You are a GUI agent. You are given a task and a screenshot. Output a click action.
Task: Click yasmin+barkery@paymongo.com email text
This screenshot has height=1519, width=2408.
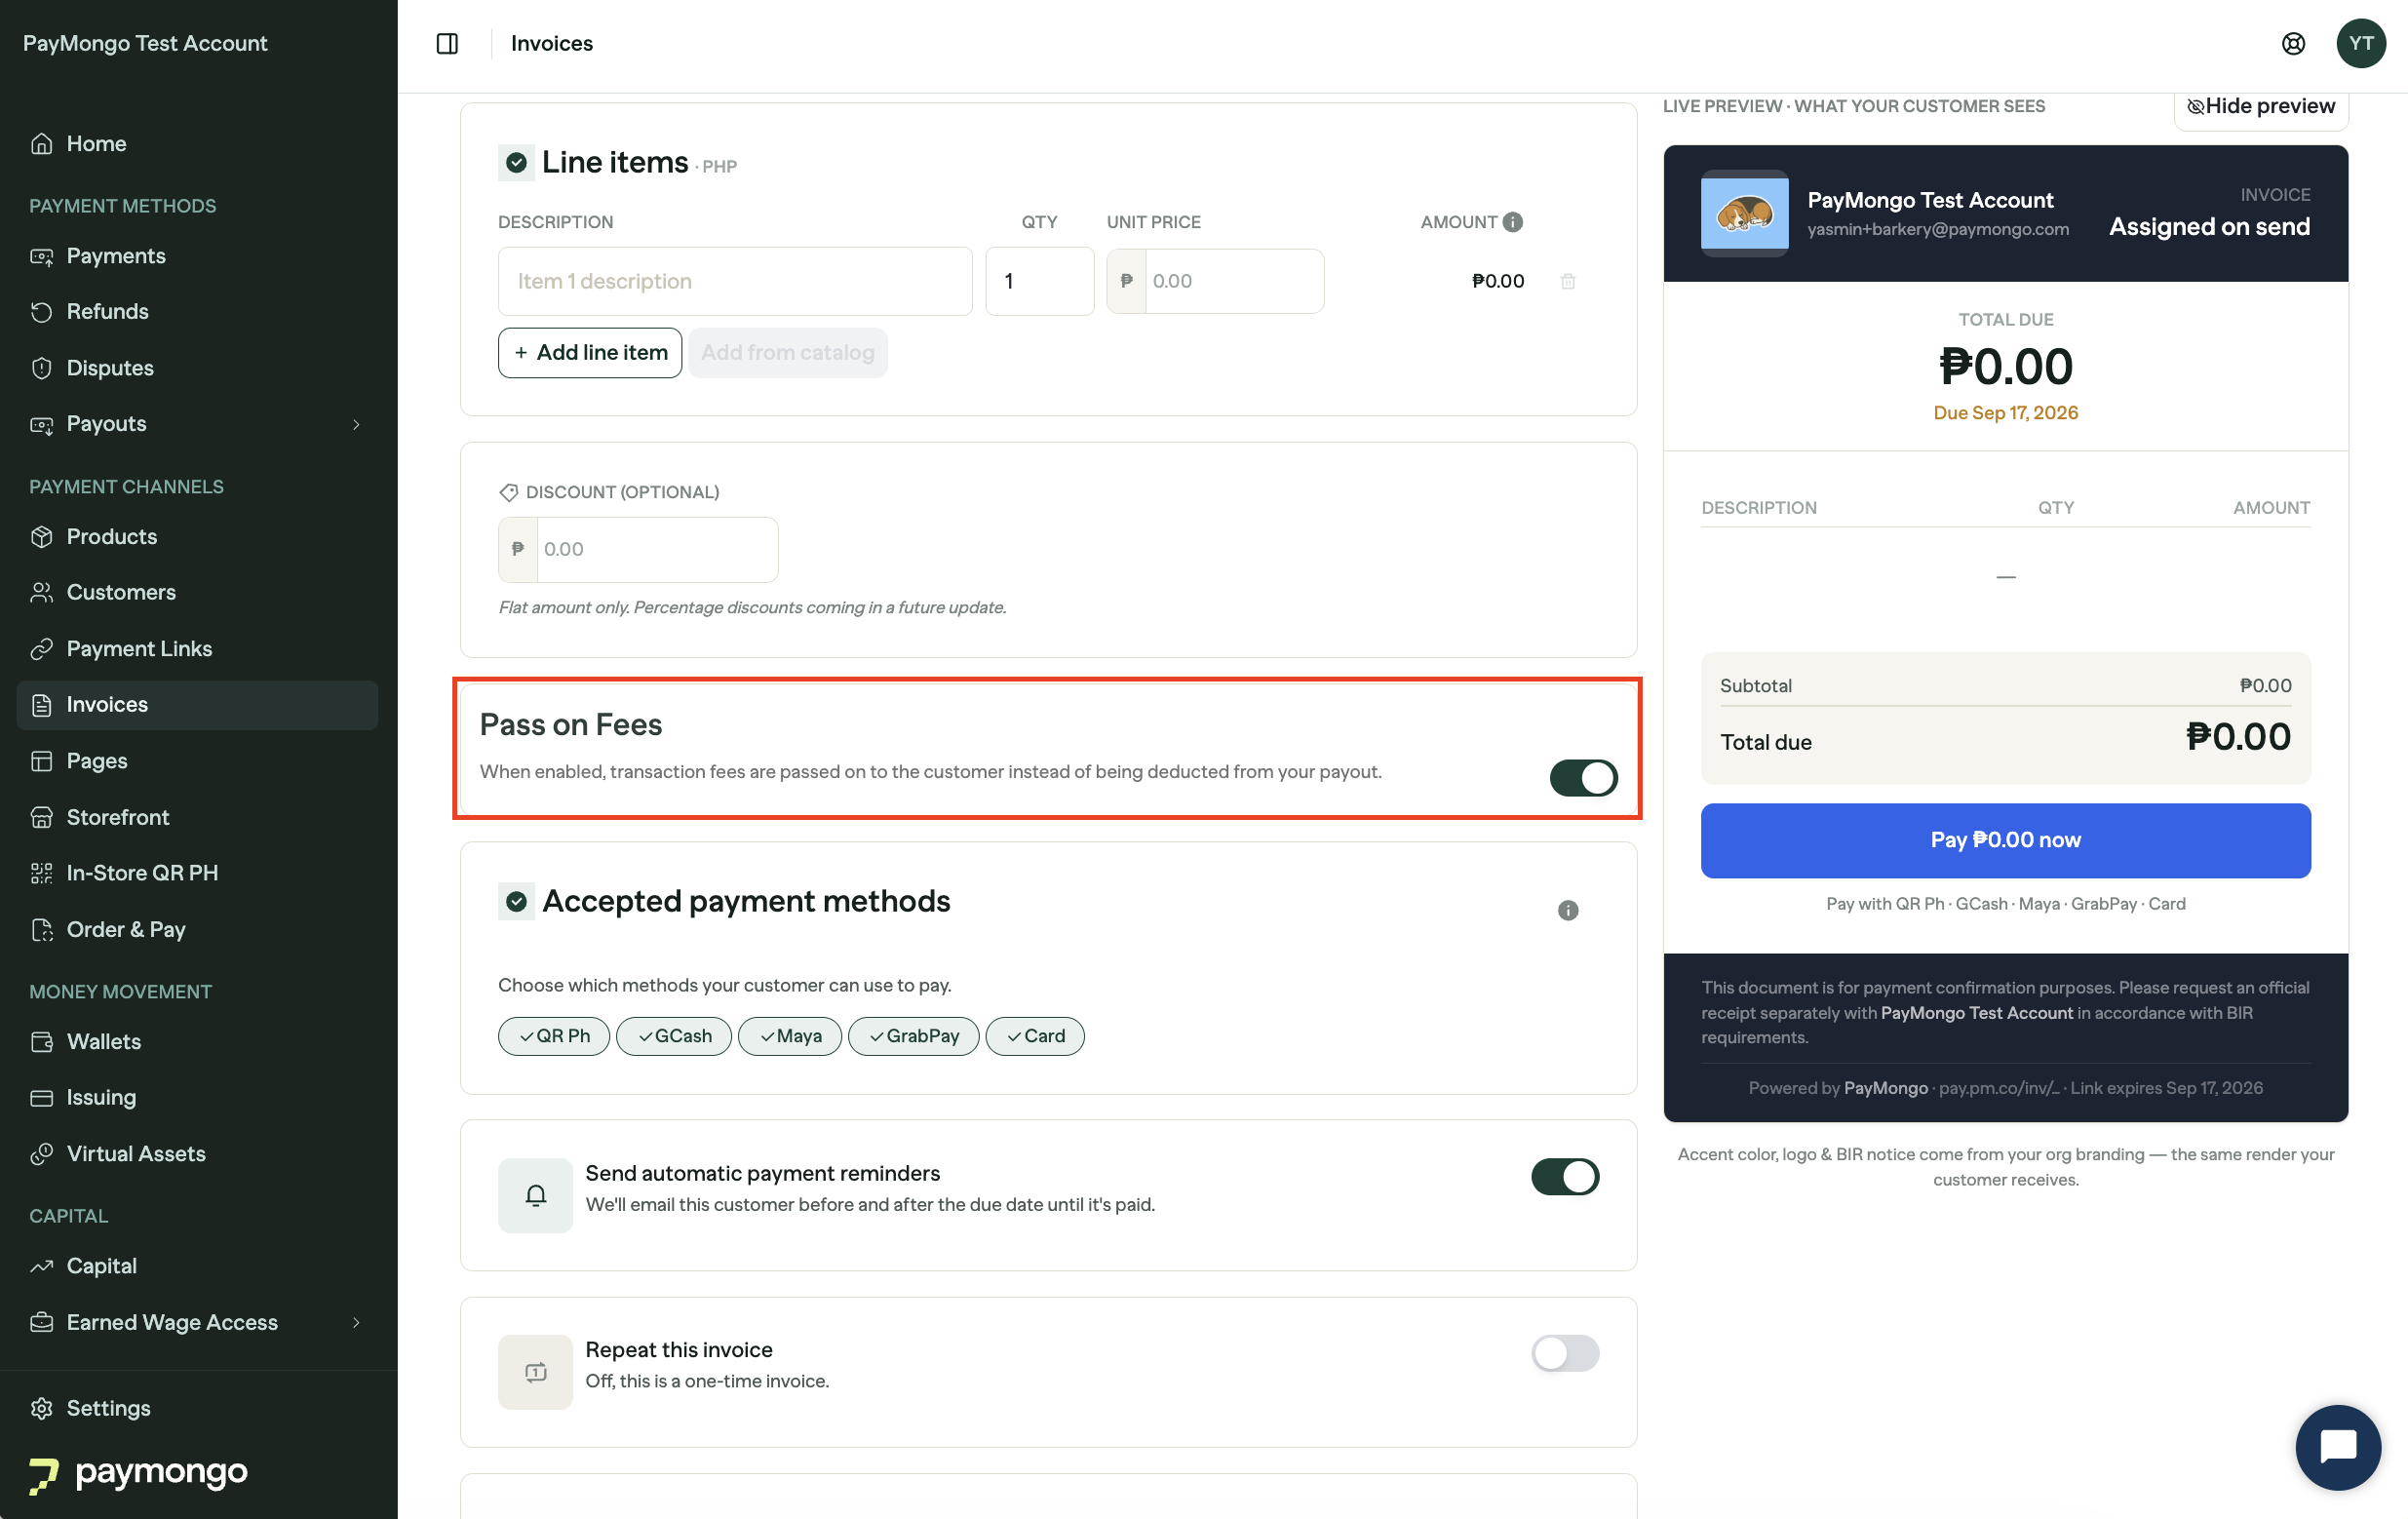pos(1937,229)
